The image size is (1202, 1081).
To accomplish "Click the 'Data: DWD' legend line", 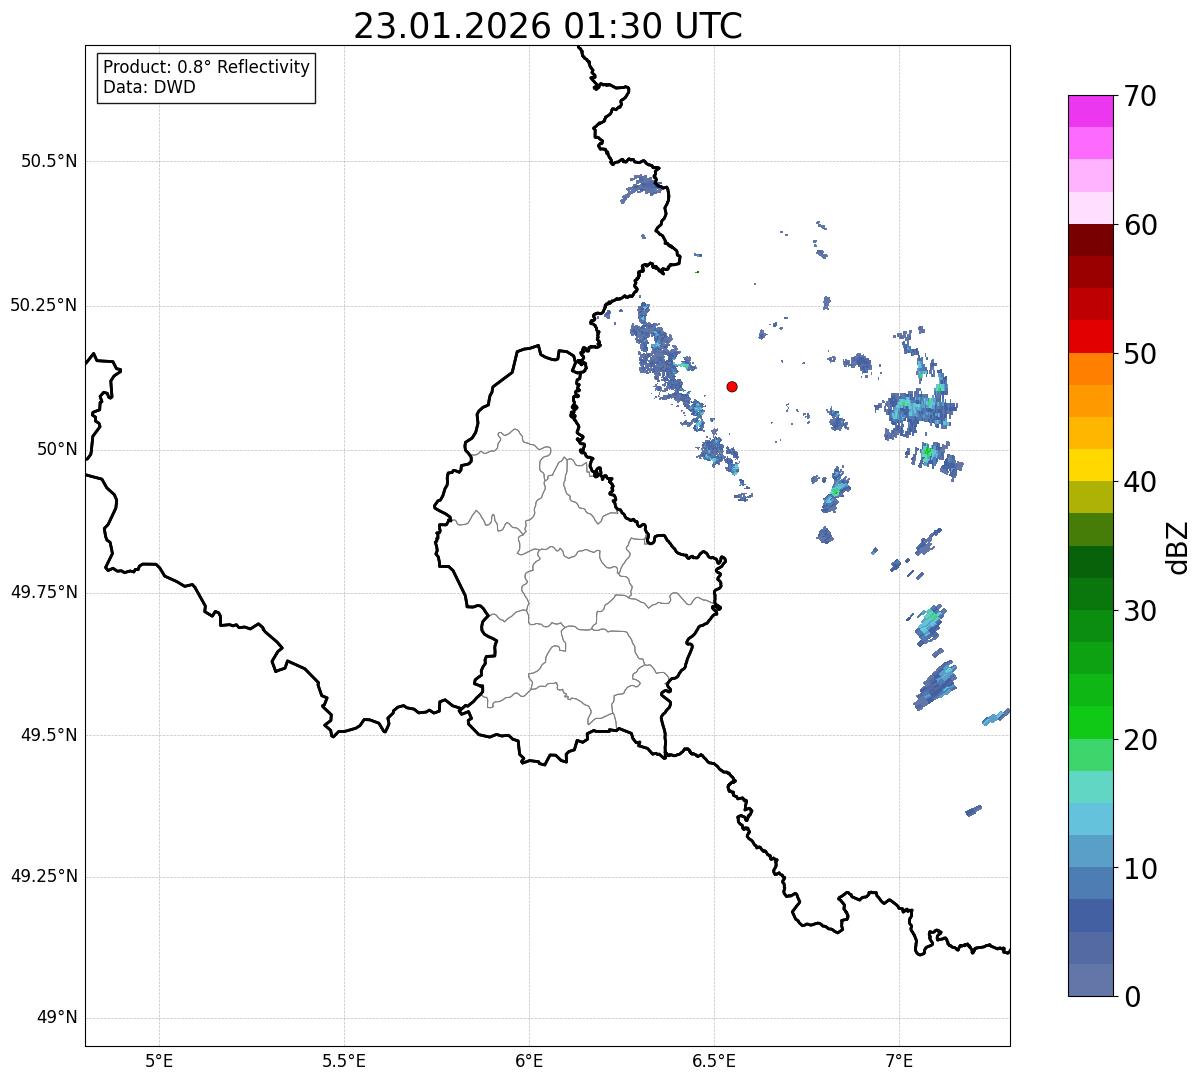I will pos(149,87).
